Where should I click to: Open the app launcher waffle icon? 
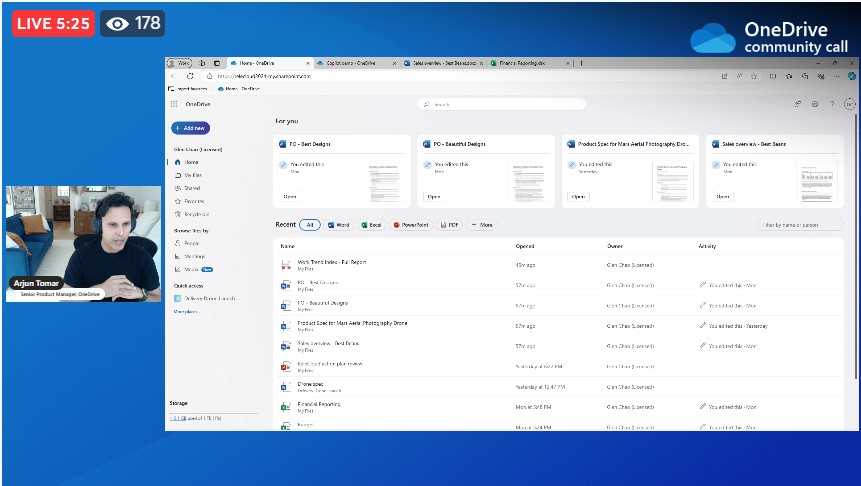click(x=174, y=104)
